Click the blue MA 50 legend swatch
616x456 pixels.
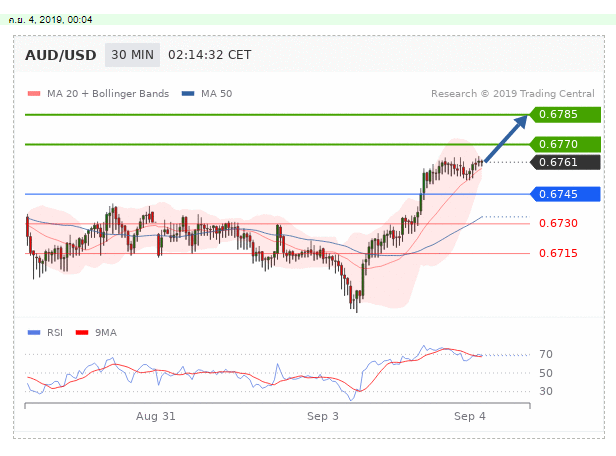coord(188,93)
